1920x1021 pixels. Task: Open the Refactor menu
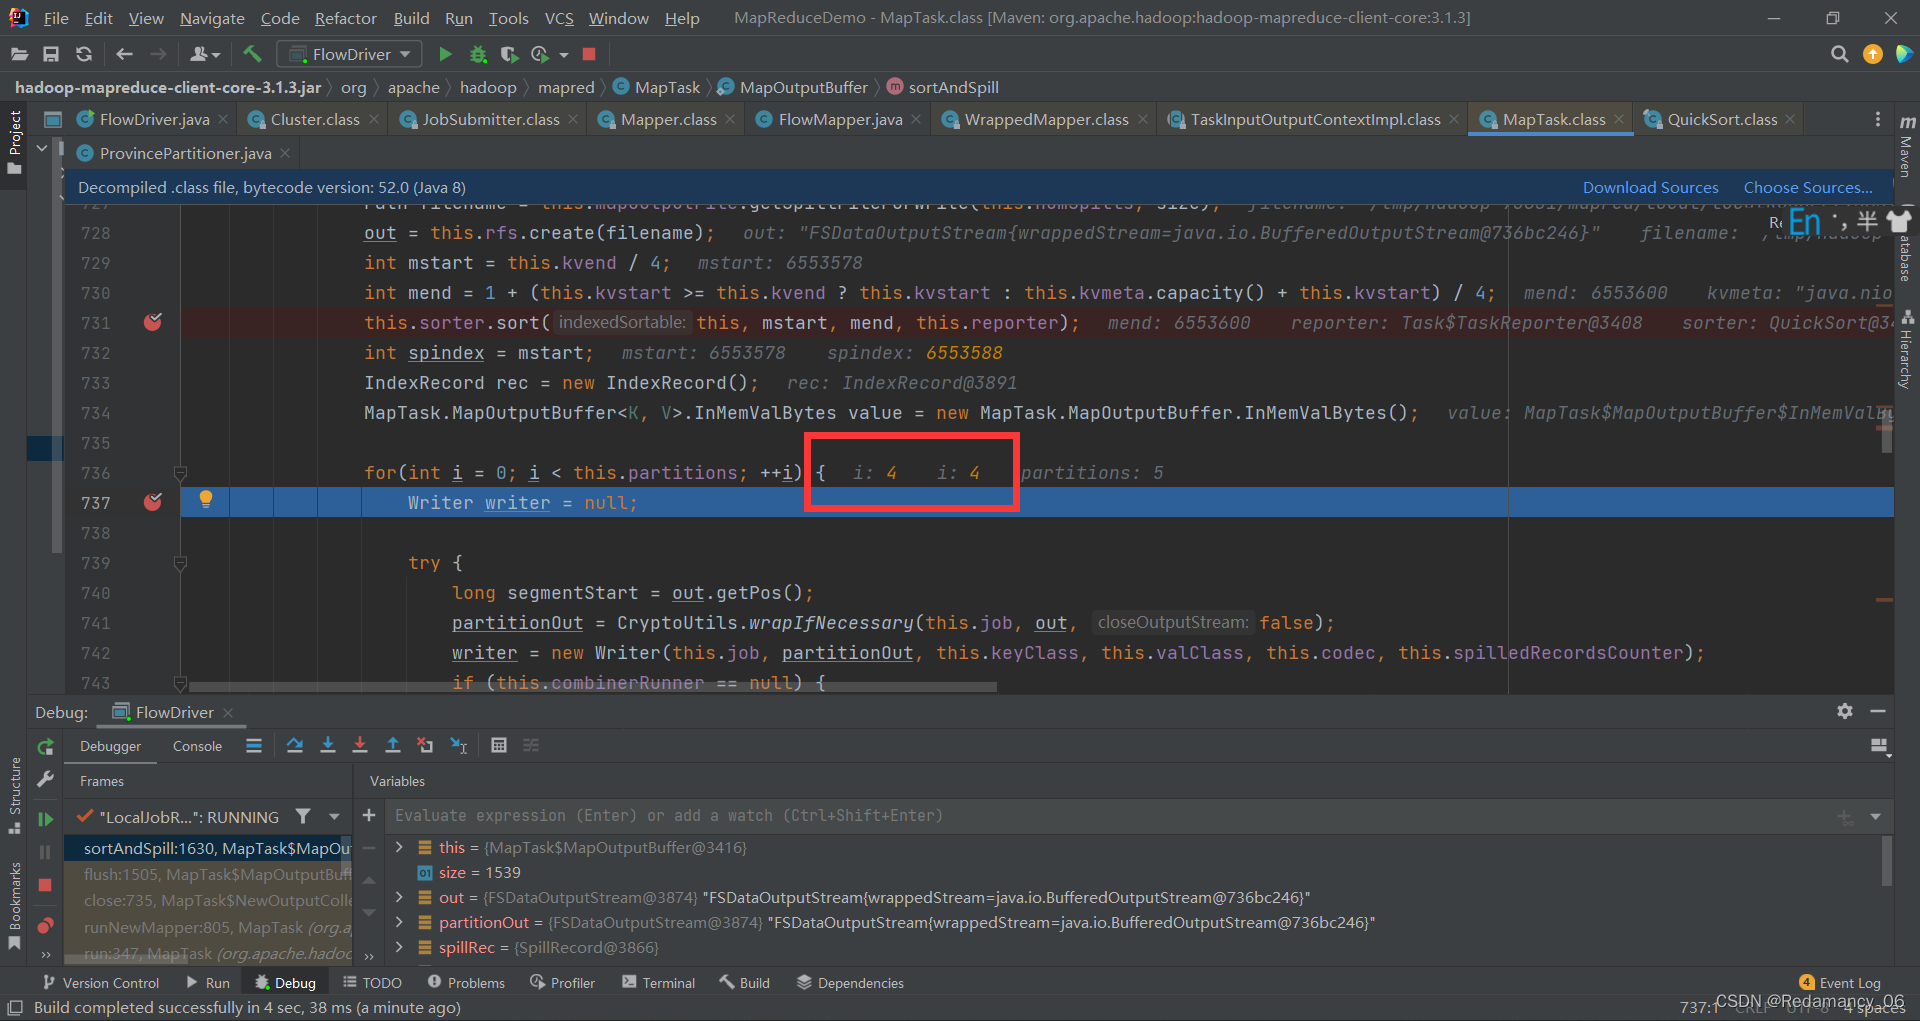(x=345, y=18)
